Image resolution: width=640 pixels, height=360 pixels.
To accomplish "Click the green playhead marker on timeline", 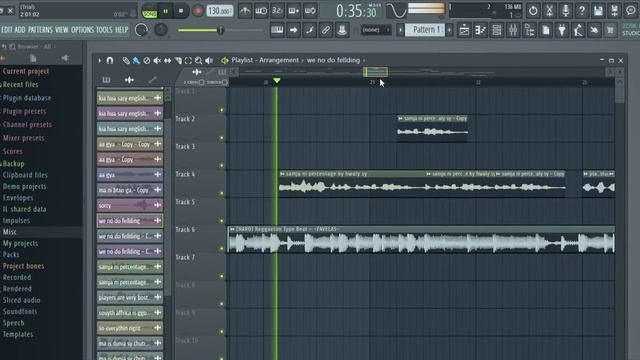I will pos(277,81).
